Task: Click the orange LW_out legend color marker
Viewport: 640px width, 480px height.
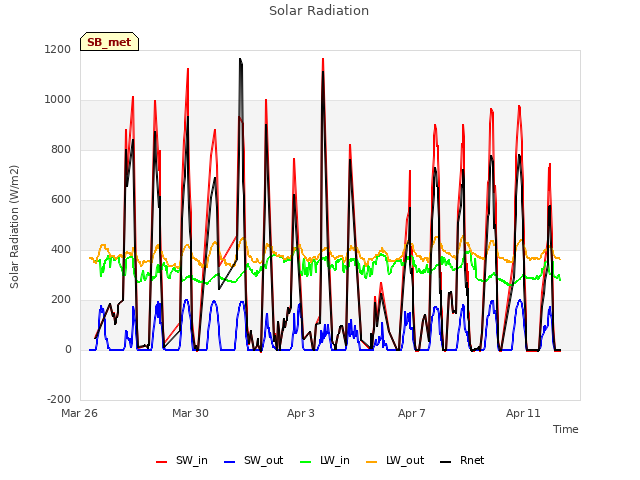Action: tap(372, 462)
